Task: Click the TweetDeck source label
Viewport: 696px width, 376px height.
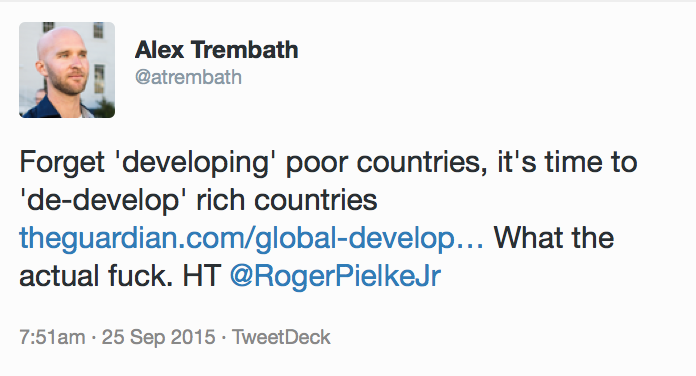Action: tap(281, 337)
